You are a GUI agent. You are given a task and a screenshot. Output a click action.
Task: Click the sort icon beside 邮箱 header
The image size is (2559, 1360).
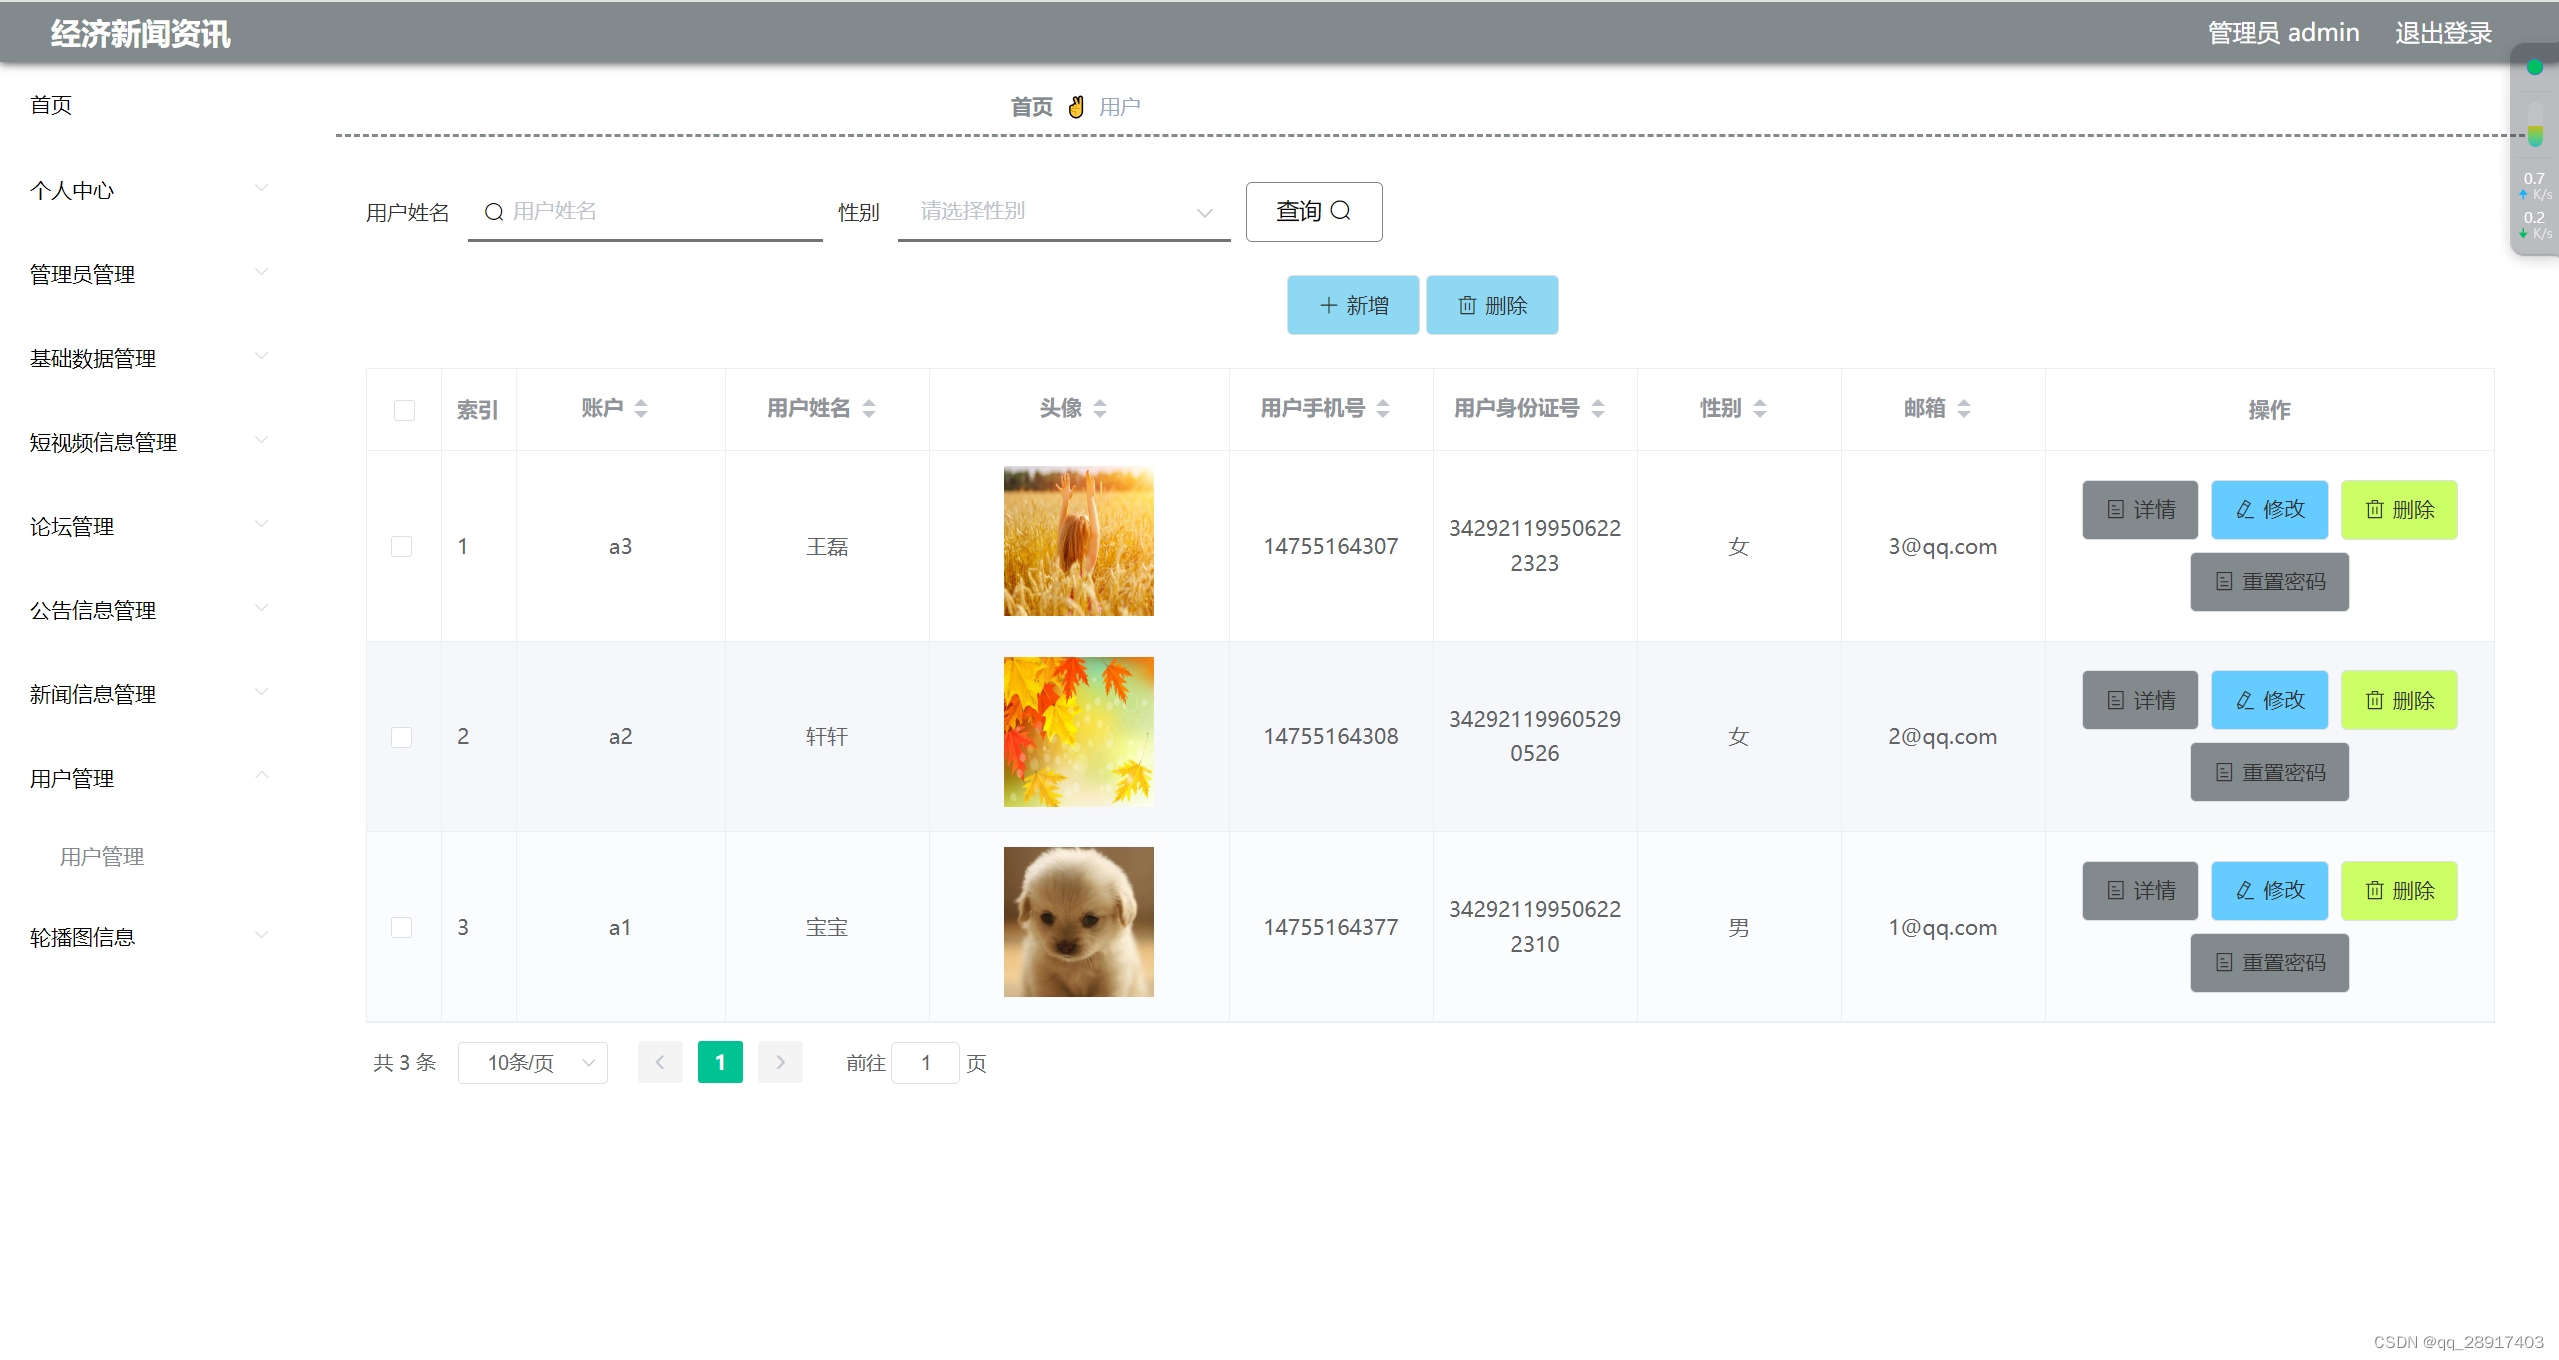point(1964,408)
